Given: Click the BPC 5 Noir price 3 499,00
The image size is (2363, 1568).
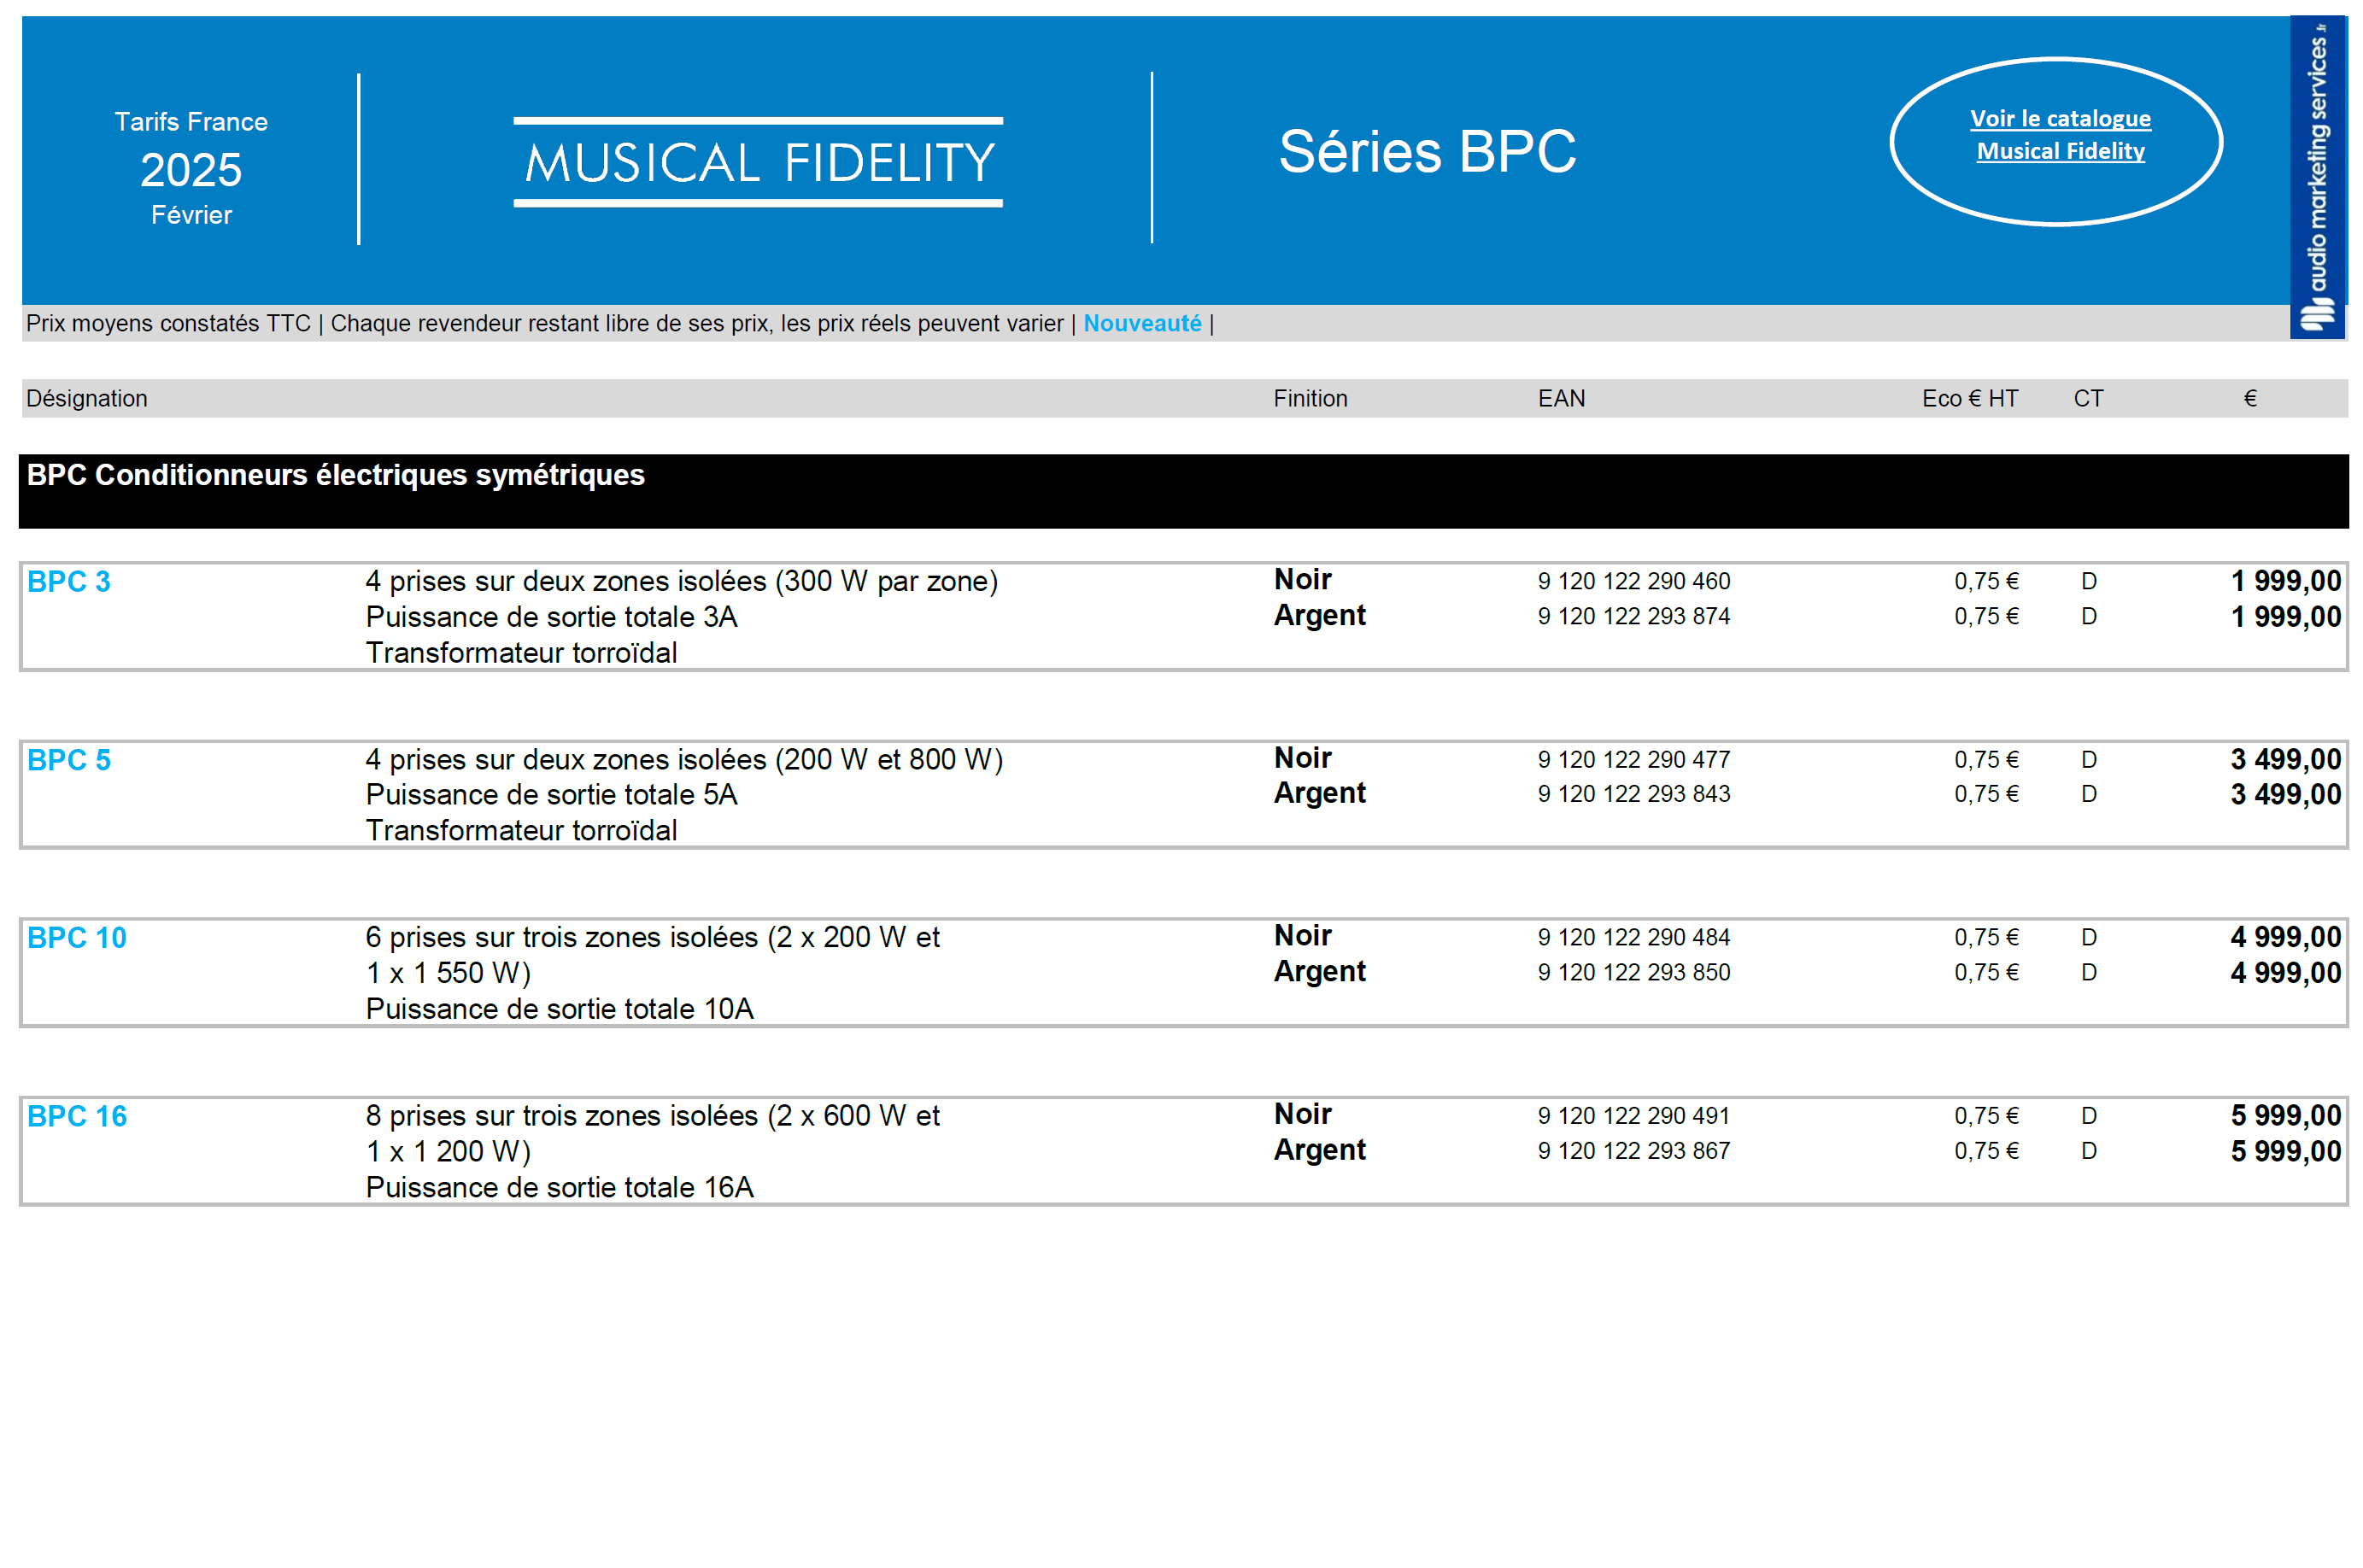Looking at the screenshot, I should [x=2284, y=759].
